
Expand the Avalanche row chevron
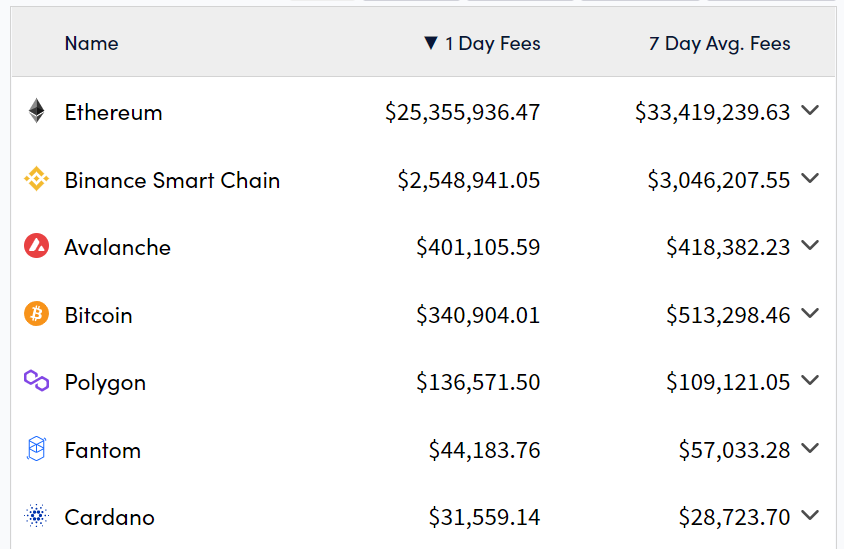coord(810,245)
